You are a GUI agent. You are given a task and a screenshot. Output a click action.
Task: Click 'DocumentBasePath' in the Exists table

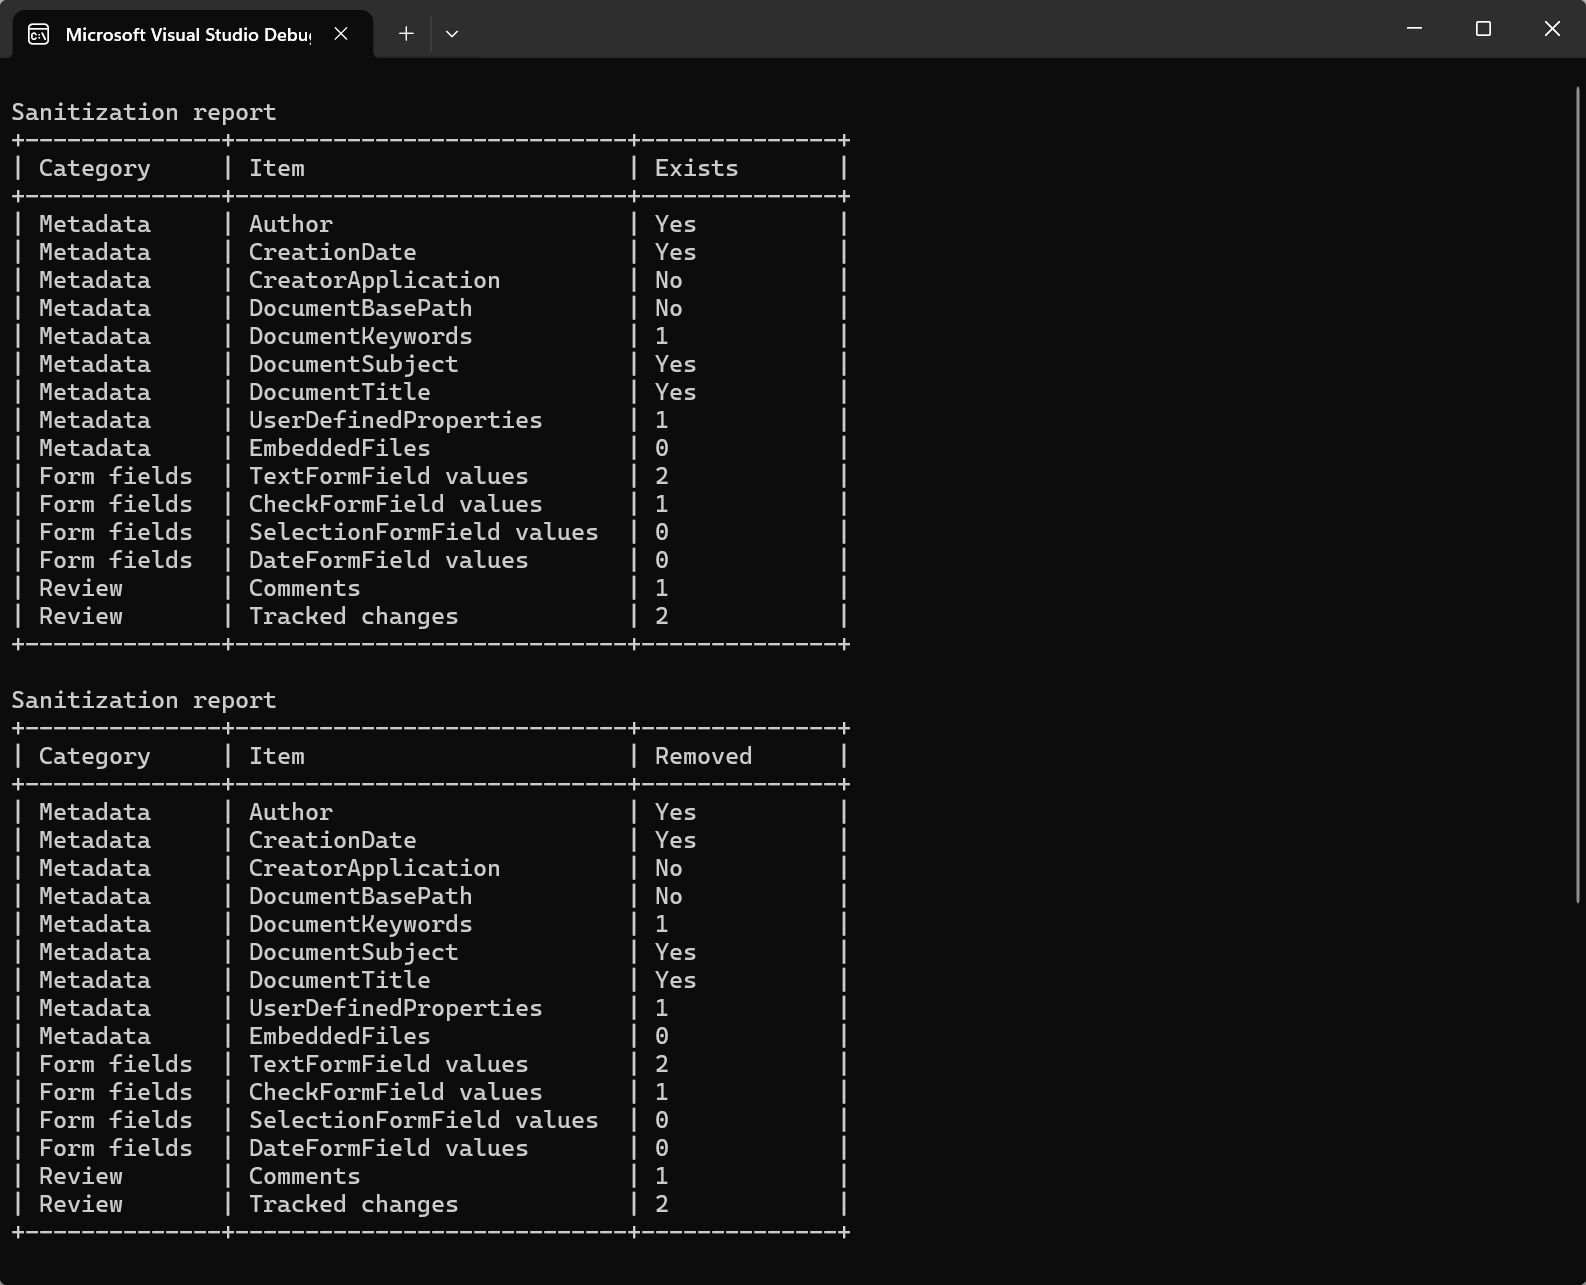pyautogui.click(x=361, y=308)
